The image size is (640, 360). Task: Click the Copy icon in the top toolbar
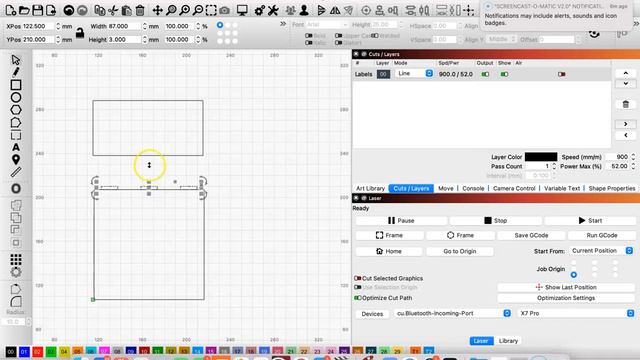click(x=99, y=10)
